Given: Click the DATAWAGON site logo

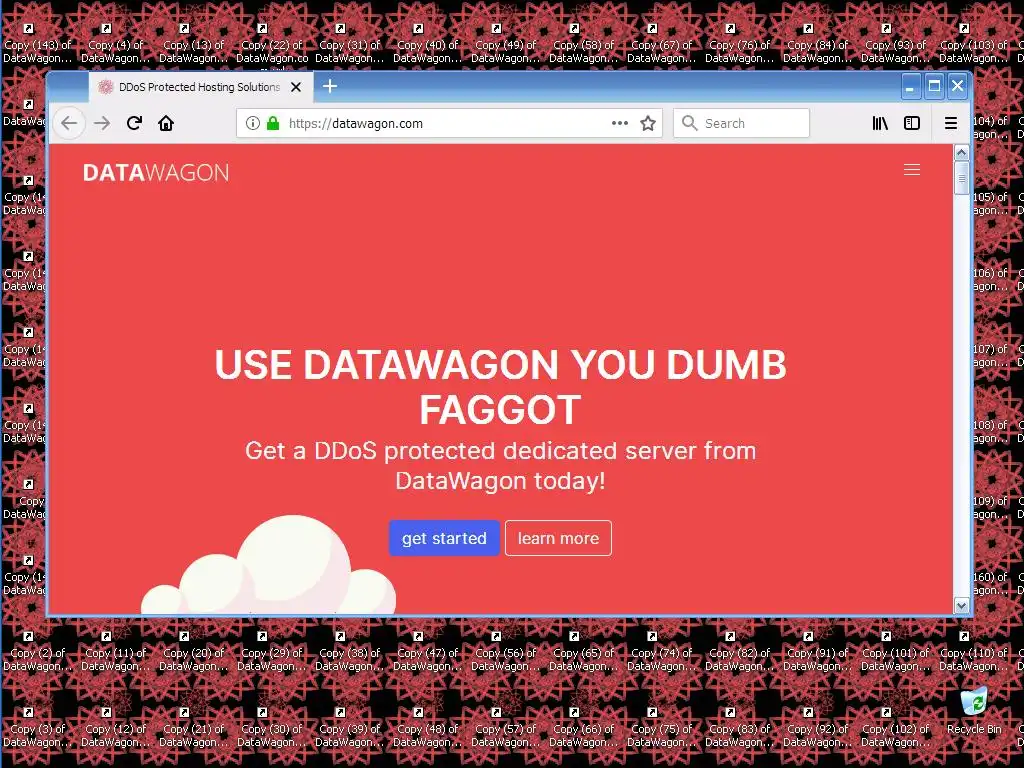Looking at the screenshot, I should (x=156, y=172).
